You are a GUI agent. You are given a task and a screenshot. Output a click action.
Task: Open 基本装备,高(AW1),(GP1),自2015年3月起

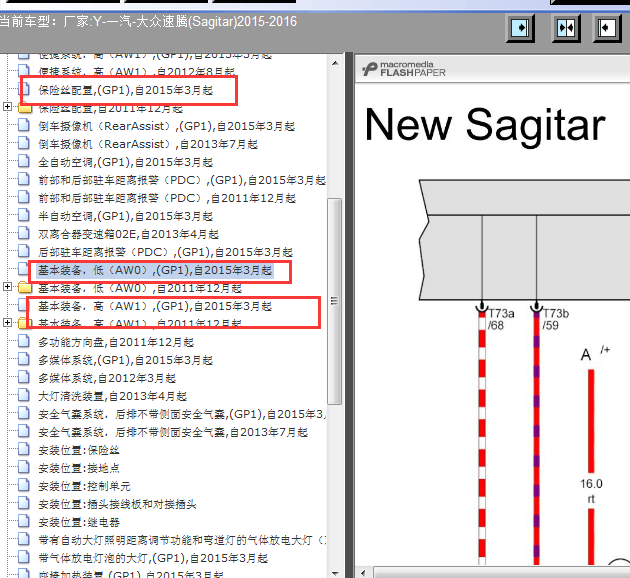coord(155,306)
